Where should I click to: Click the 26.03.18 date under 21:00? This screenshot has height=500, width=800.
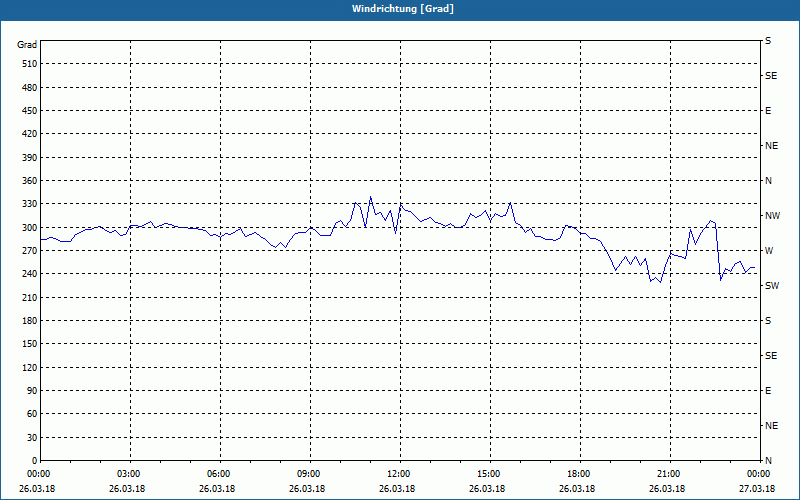(x=667, y=489)
